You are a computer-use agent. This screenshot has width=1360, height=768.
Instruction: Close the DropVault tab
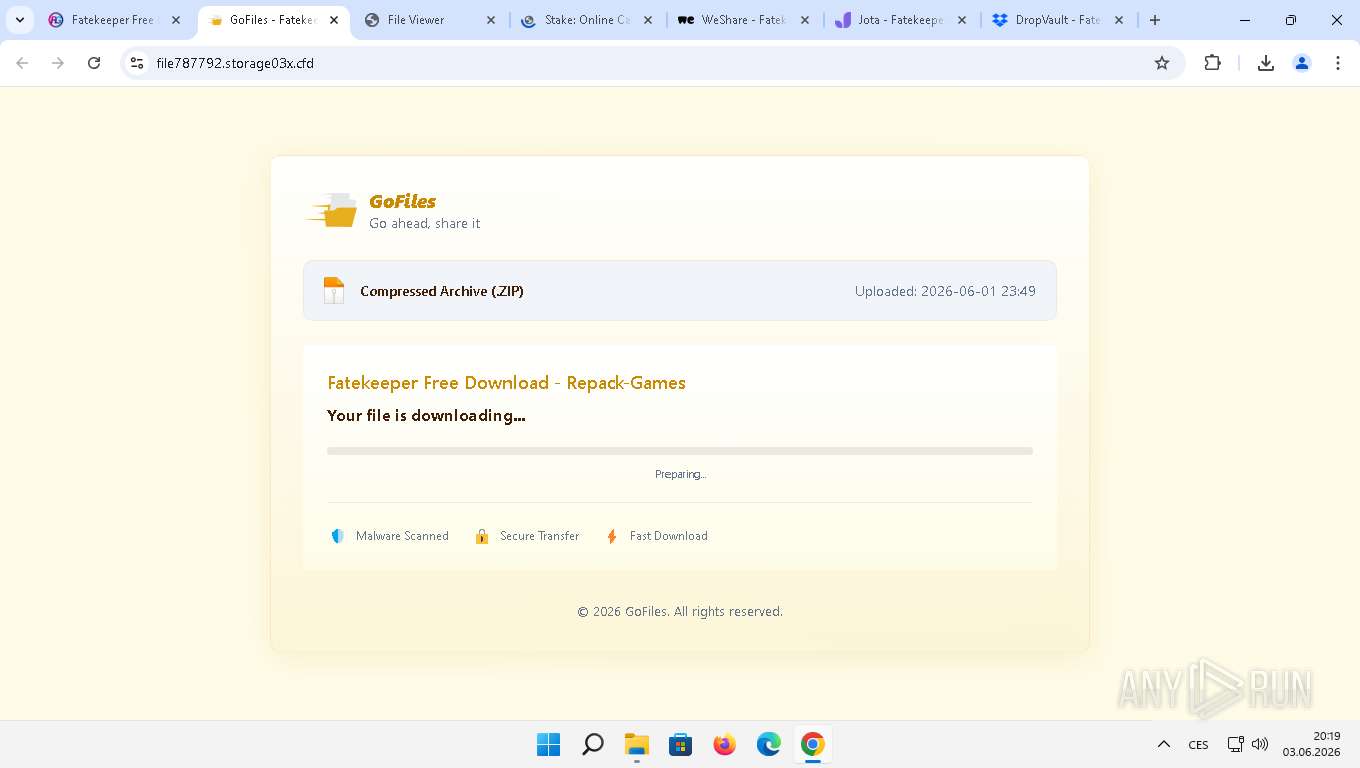point(1119,20)
